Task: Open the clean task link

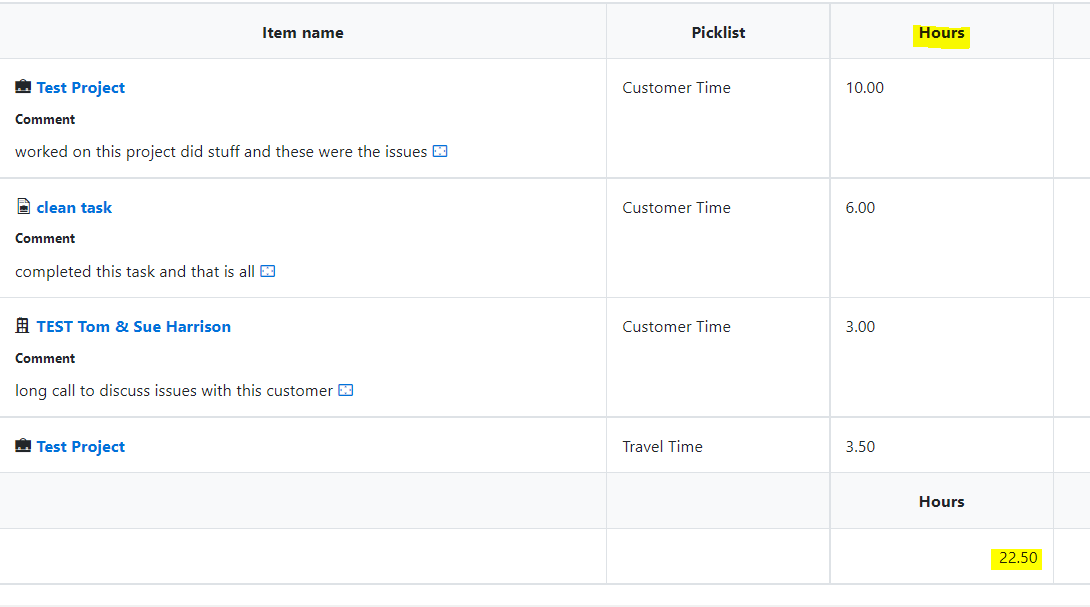Action: (x=74, y=207)
